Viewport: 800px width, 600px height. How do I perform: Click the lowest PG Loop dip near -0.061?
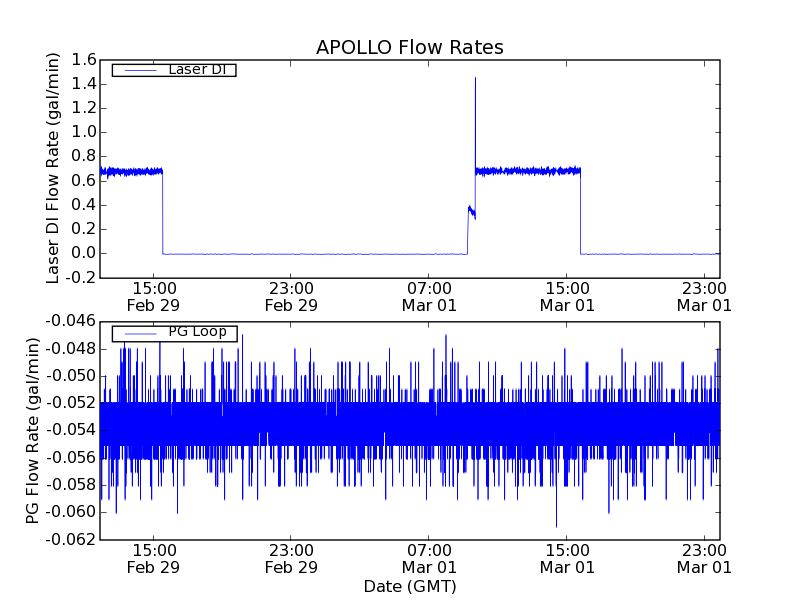click(556, 526)
